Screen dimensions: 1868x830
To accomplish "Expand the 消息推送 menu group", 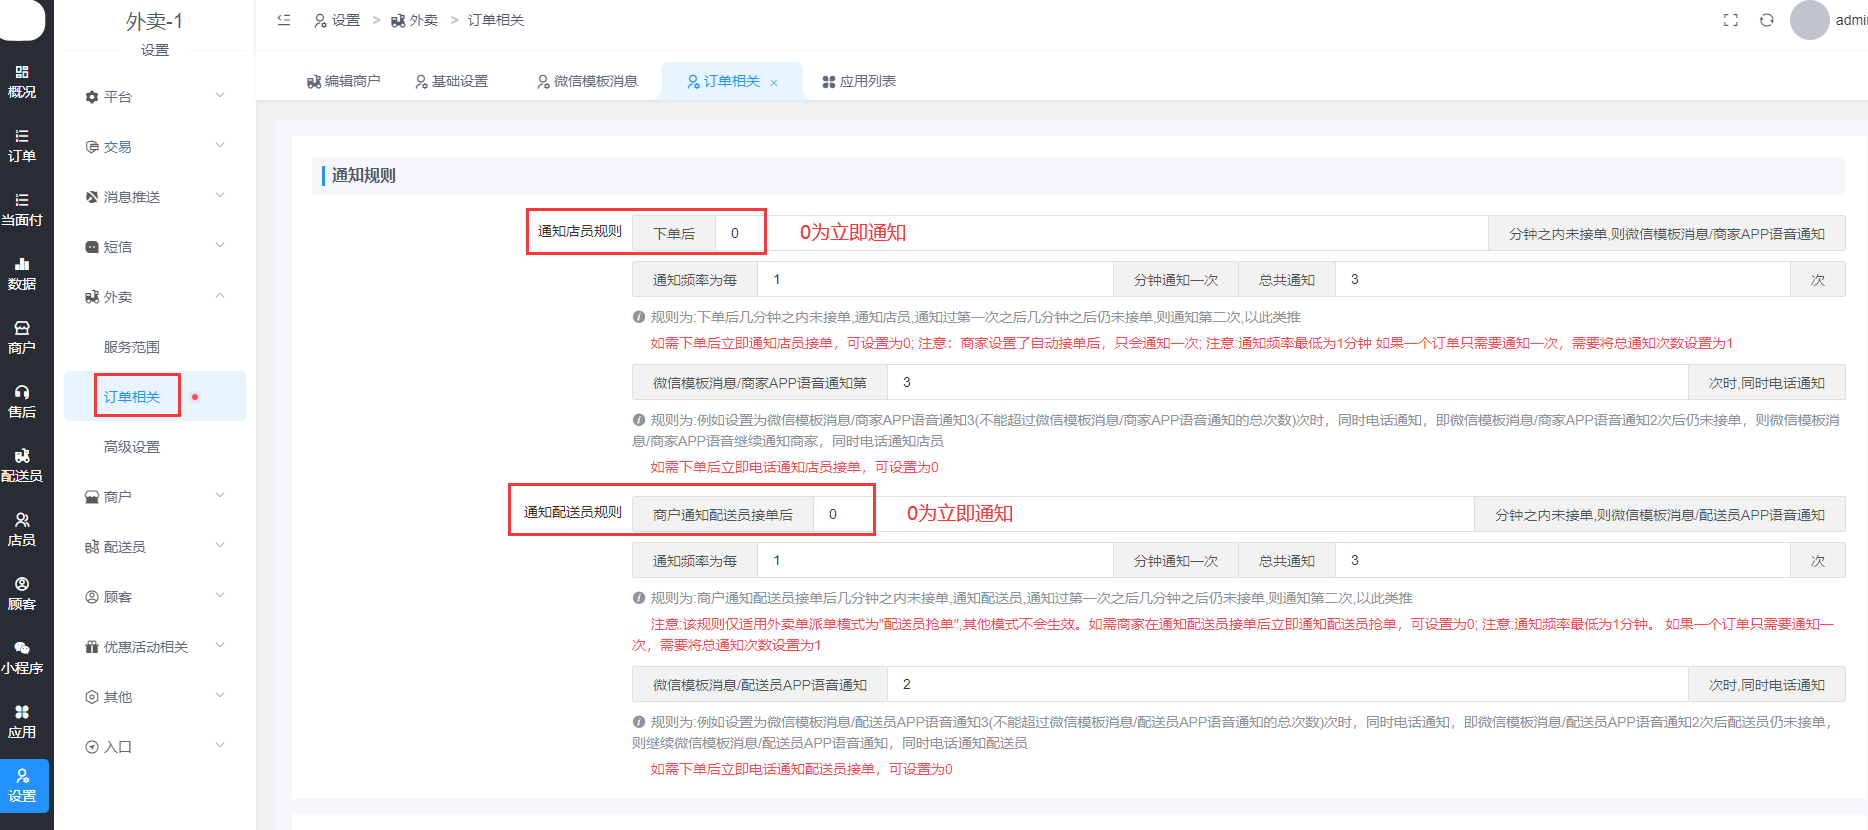I will [x=155, y=197].
